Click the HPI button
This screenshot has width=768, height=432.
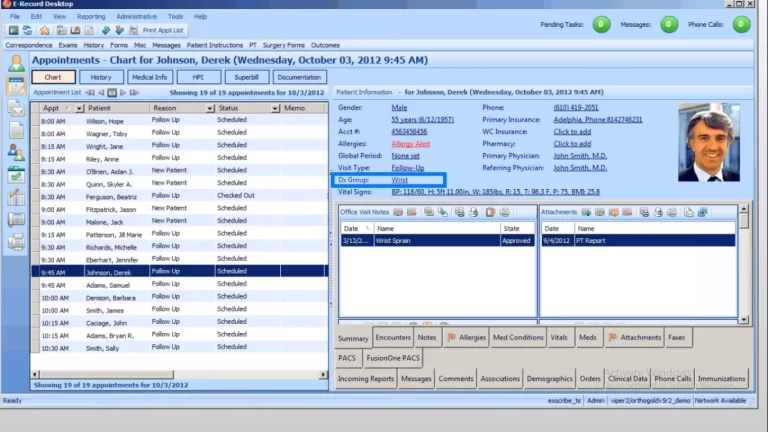point(198,77)
